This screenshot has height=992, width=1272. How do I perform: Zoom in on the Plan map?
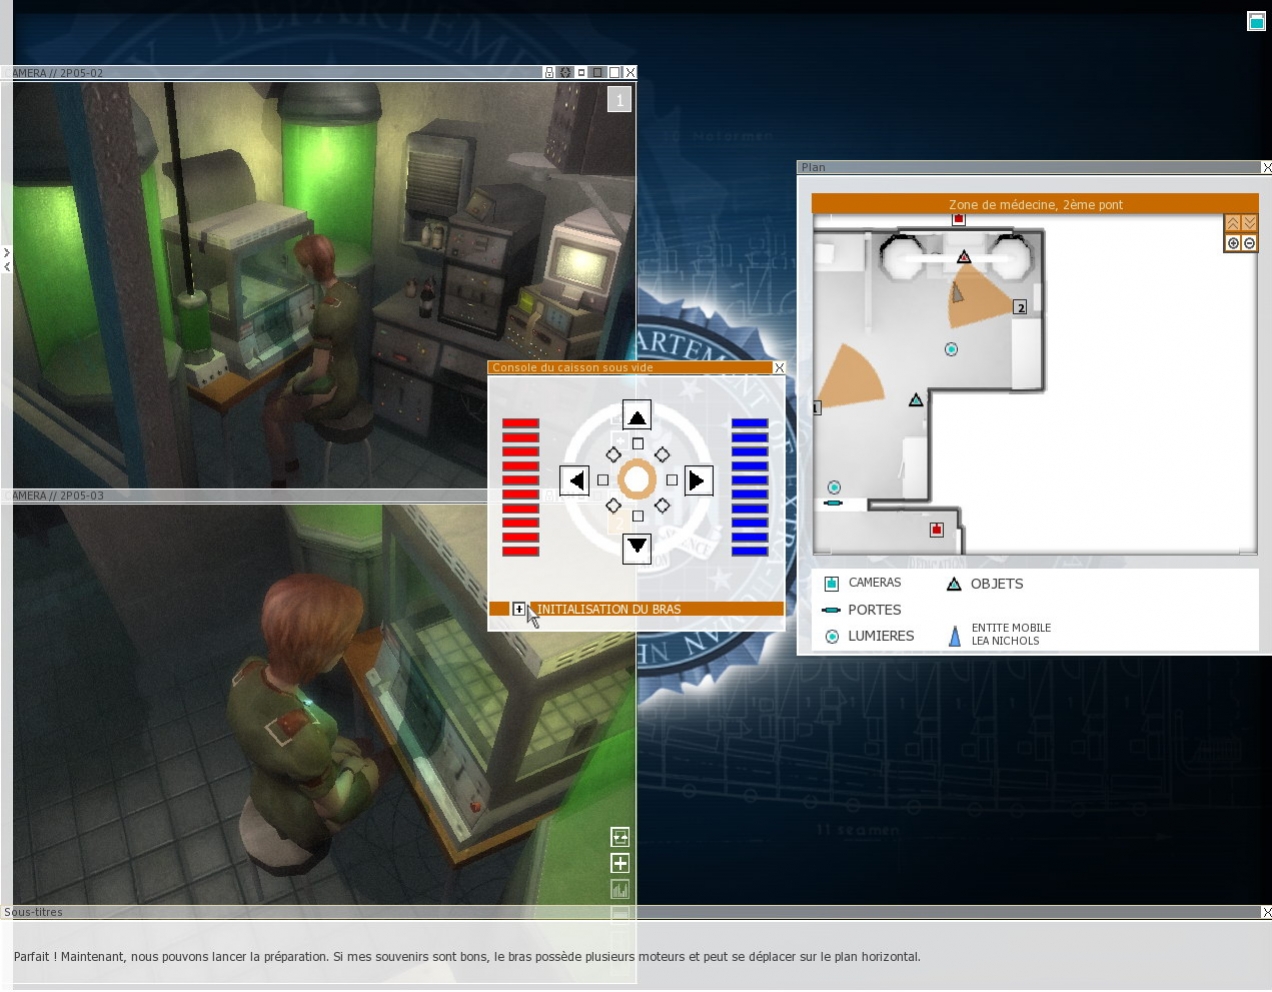click(x=1233, y=243)
